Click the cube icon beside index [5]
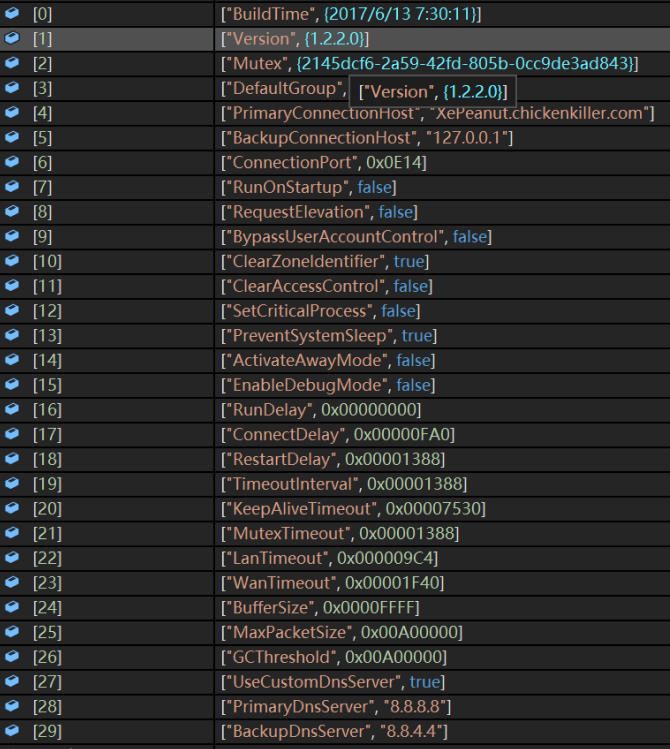Viewport: 670px width, 749px height. coord(12,138)
